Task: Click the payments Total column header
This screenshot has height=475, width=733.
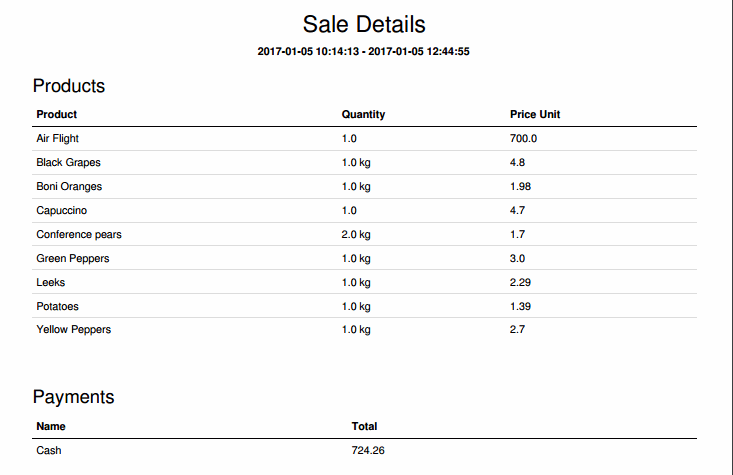Action: [x=364, y=426]
